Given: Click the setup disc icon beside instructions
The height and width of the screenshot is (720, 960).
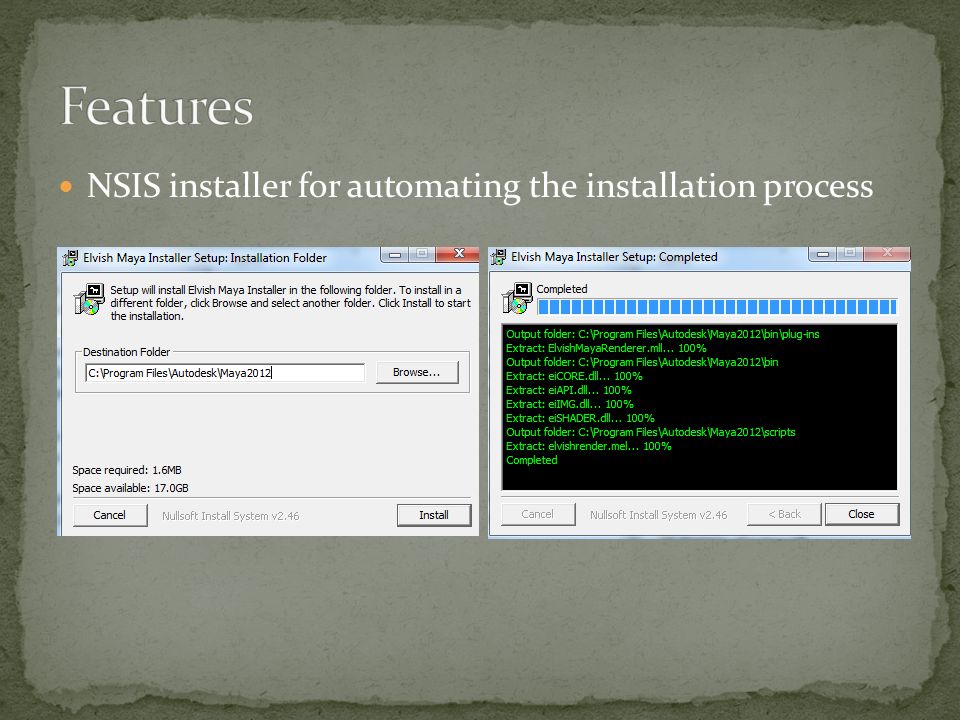Looking at the screenshot, I should 89,299.
